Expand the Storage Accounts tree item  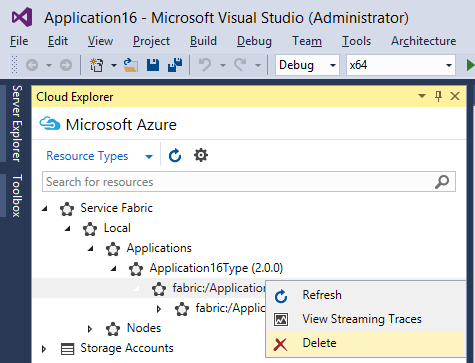(44, 349)
